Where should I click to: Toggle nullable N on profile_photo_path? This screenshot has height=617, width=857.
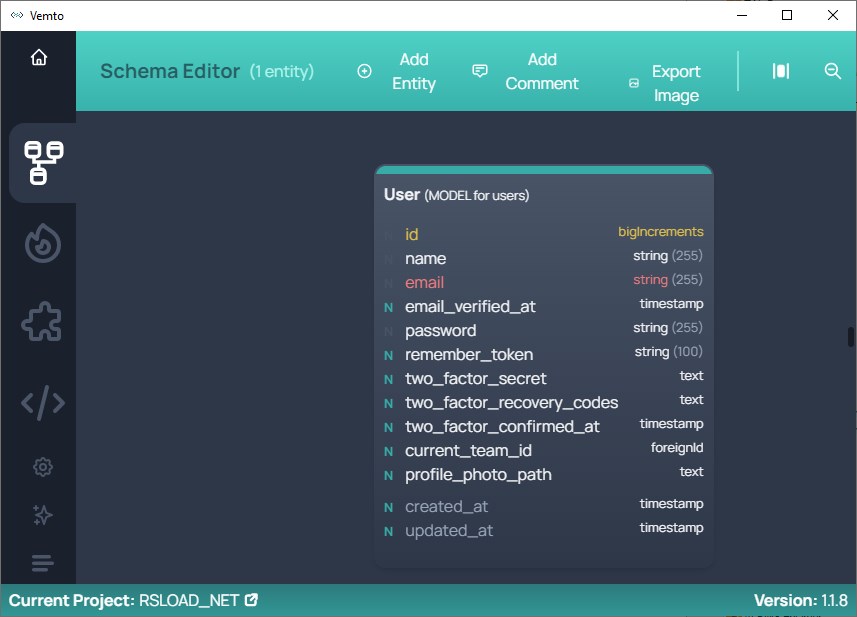point(389,476)
